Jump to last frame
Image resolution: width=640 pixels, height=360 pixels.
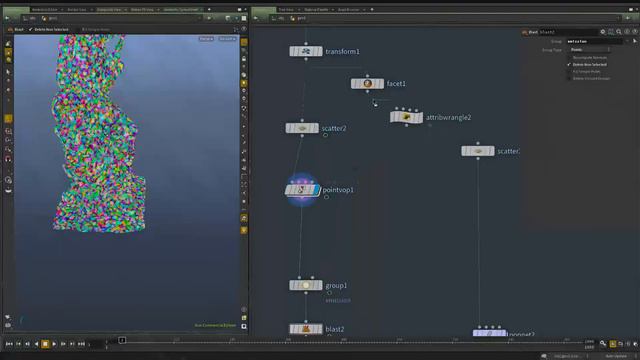[x=81, y=344]
